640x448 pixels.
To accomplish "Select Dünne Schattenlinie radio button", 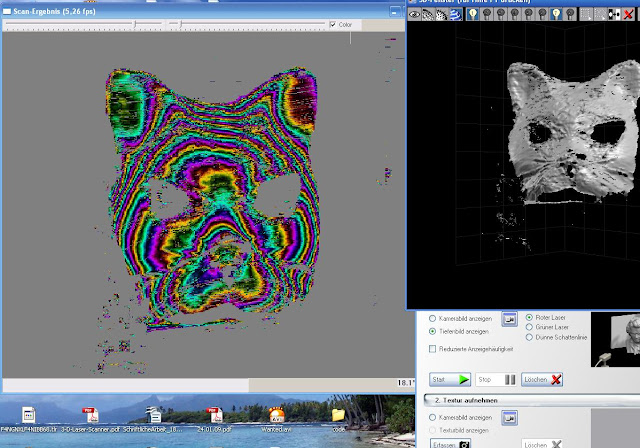I will coord(529,339).
